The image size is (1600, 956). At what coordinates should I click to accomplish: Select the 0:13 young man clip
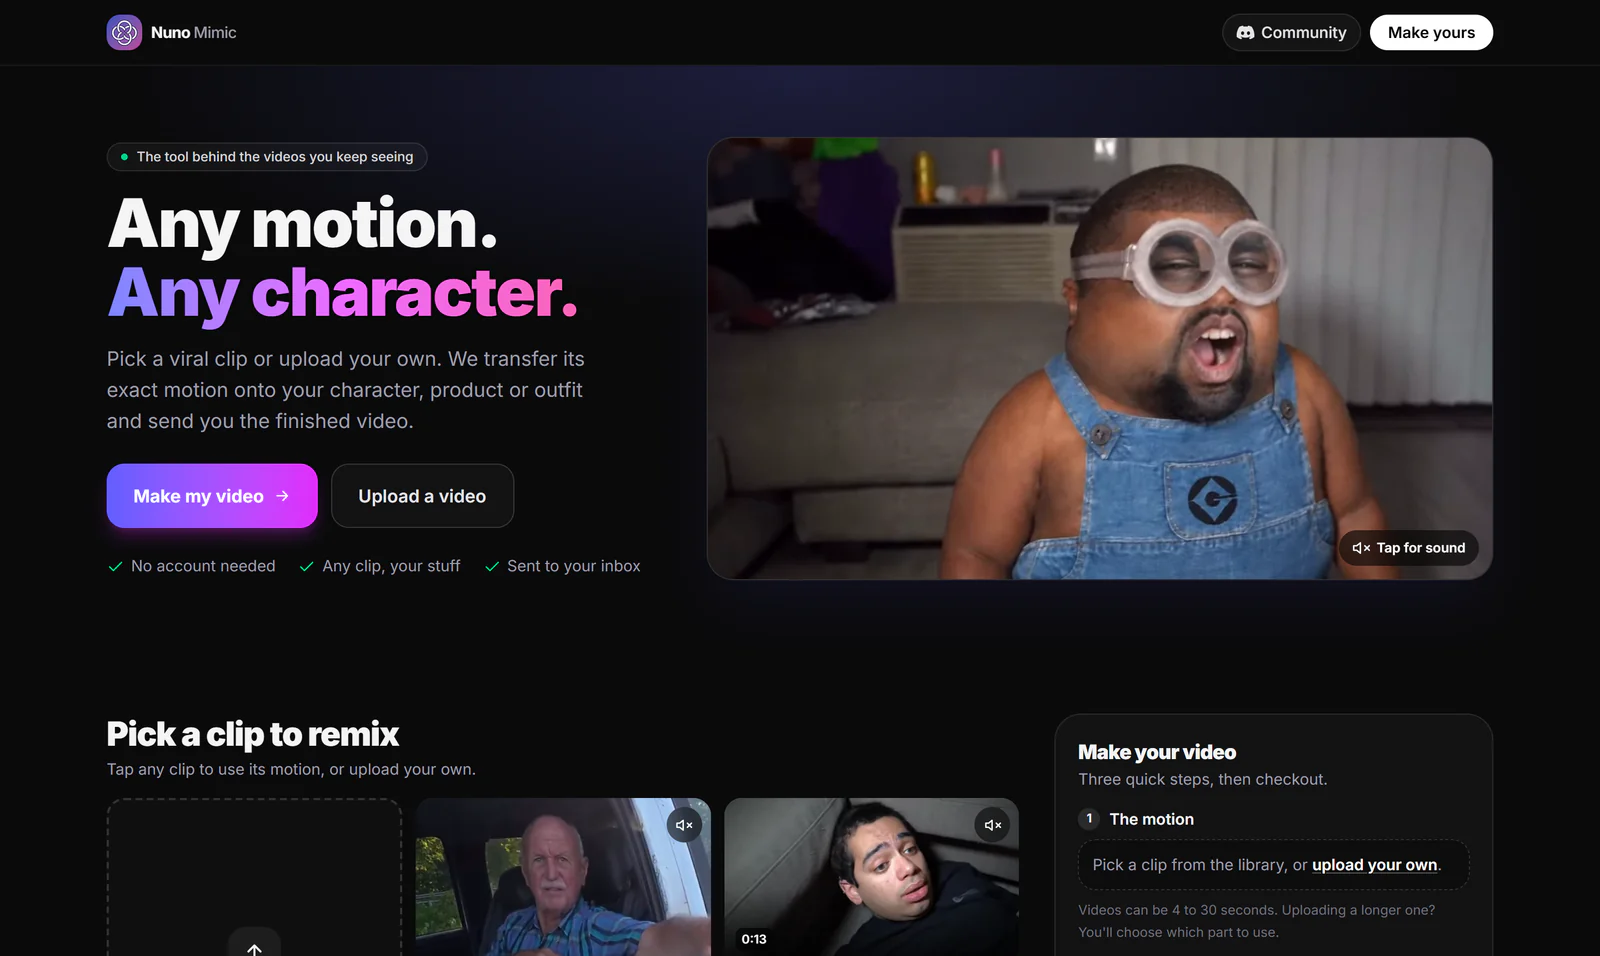click(871, 877)
